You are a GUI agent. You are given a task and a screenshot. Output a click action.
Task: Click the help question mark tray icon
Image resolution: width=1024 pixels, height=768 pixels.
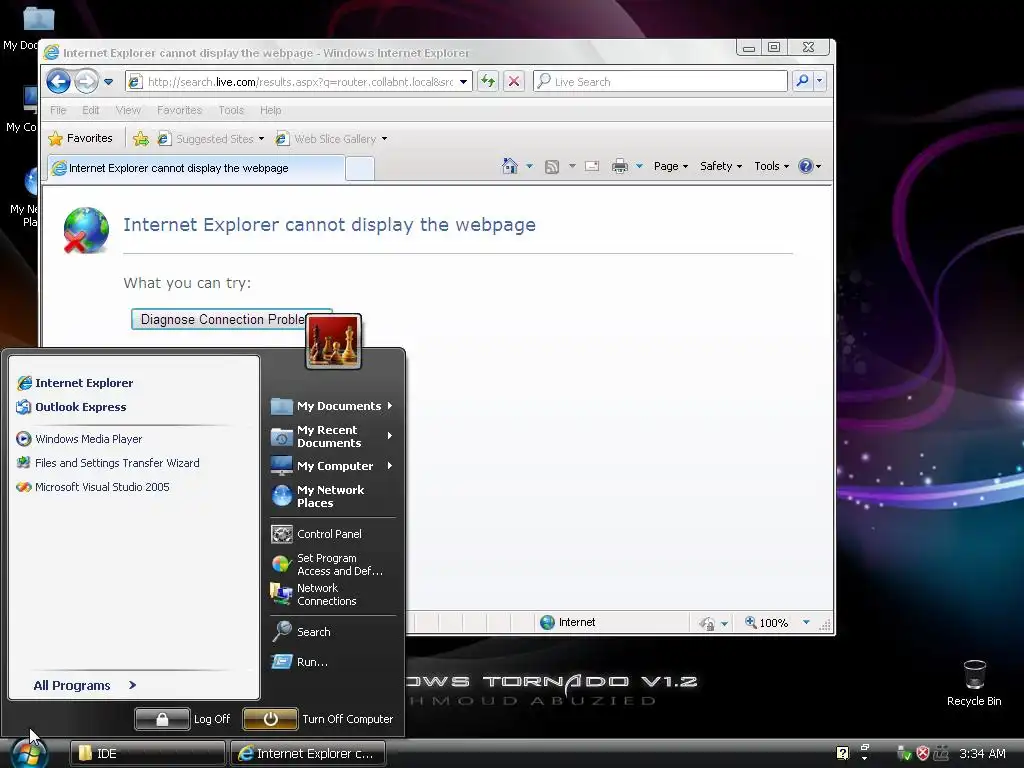(842, 753)
